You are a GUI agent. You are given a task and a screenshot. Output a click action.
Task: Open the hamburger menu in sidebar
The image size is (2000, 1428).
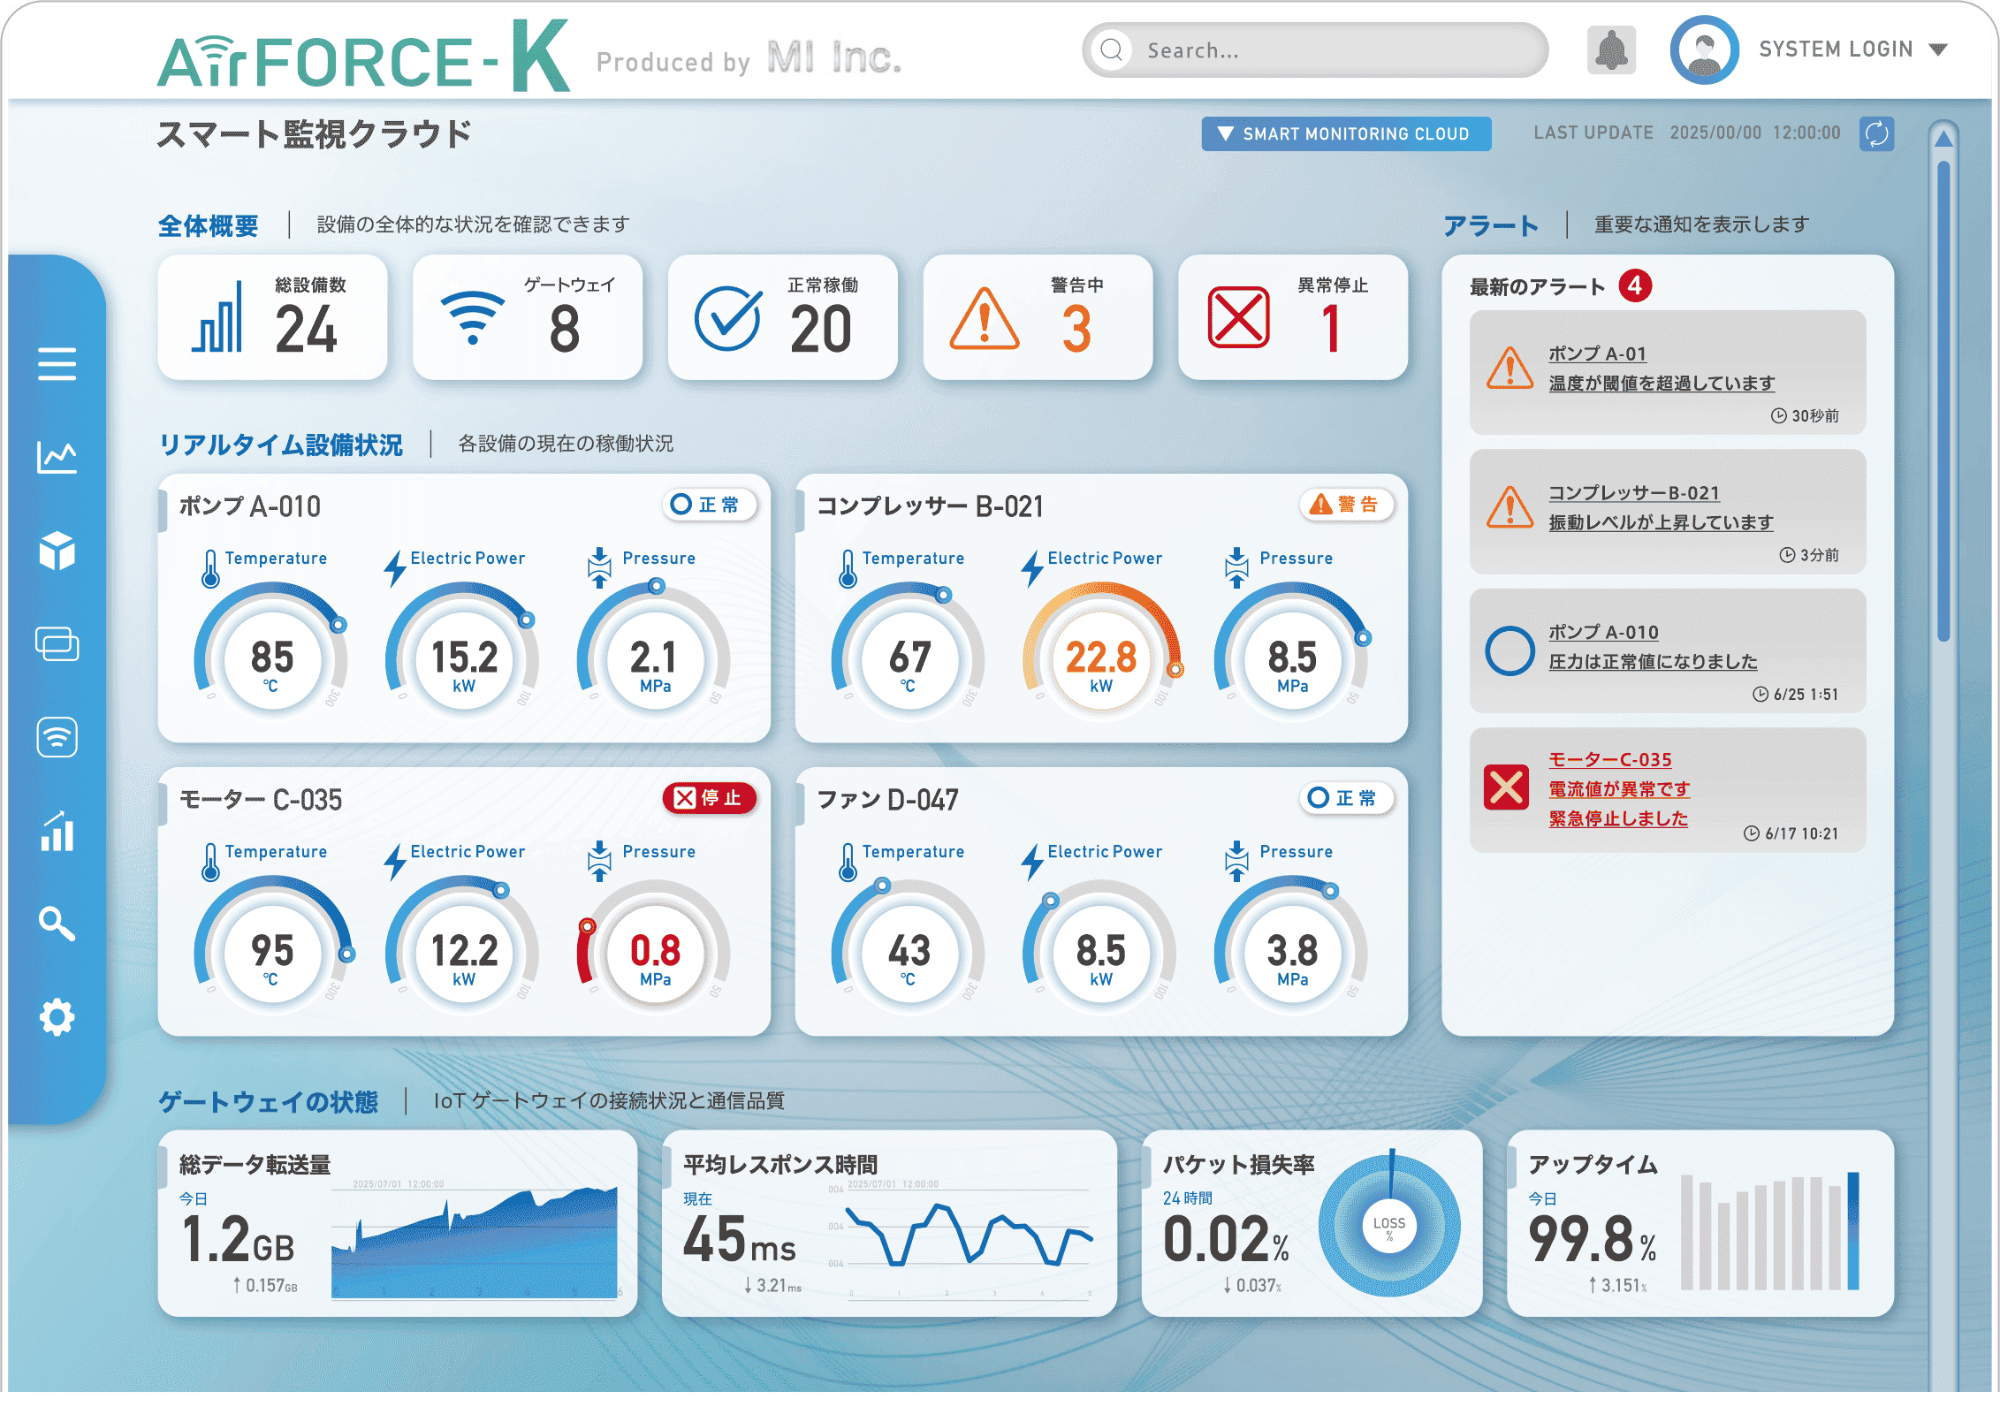click(x=57, y=364)
